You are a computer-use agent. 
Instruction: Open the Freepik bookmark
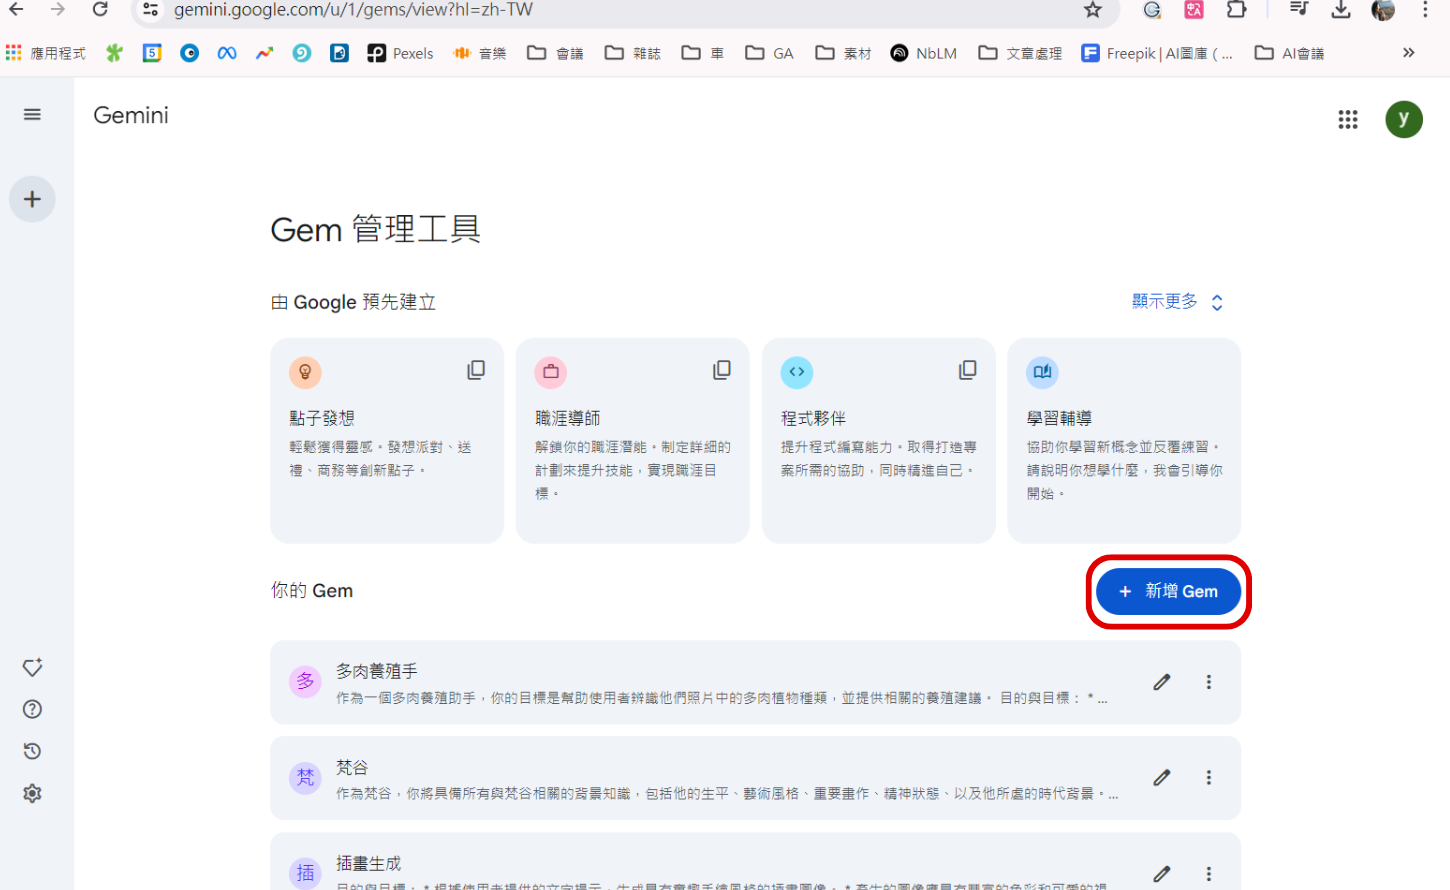tap(1157, 53)
